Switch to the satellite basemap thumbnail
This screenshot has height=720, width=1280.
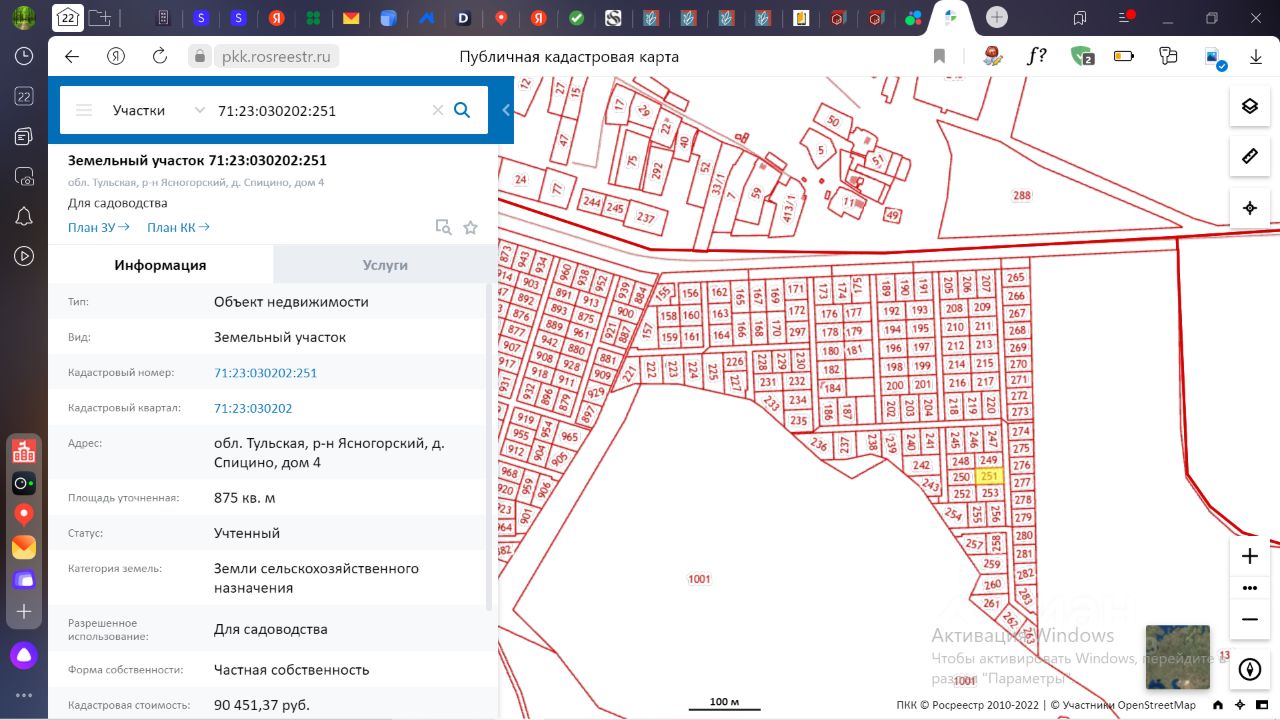1177,657
